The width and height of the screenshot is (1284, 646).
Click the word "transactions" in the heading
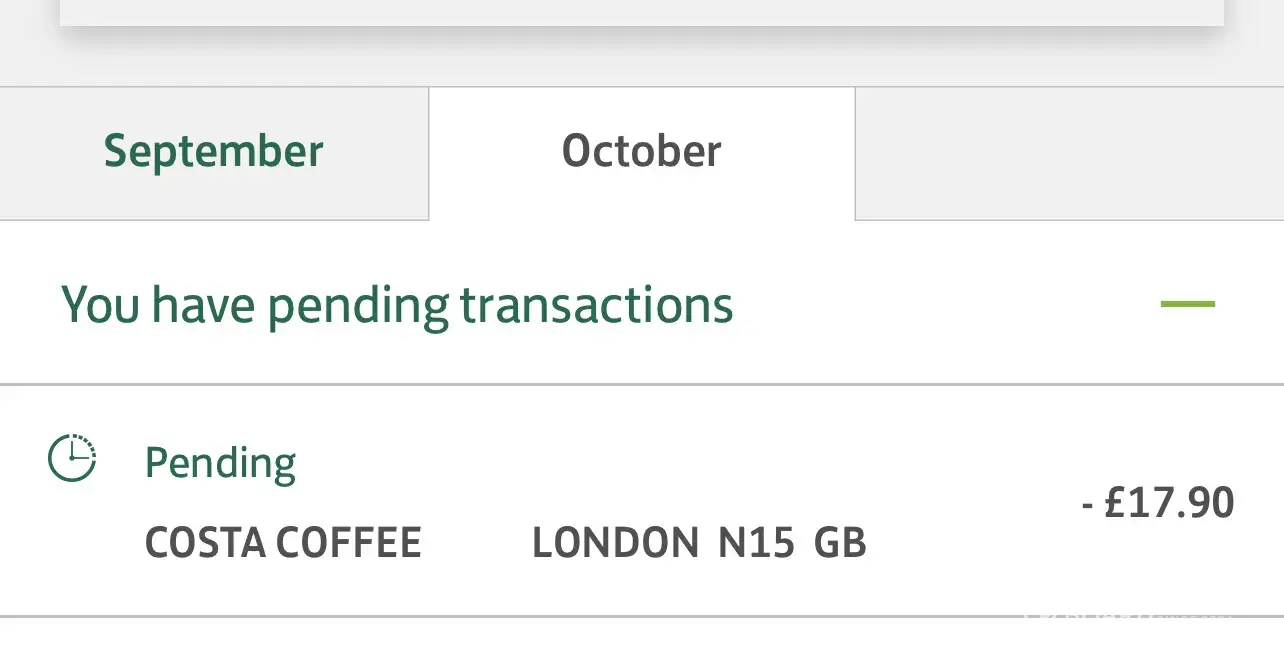597,304
